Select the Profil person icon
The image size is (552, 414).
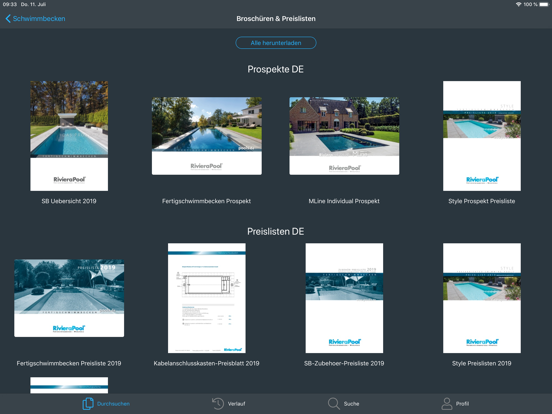click(447, 404)
